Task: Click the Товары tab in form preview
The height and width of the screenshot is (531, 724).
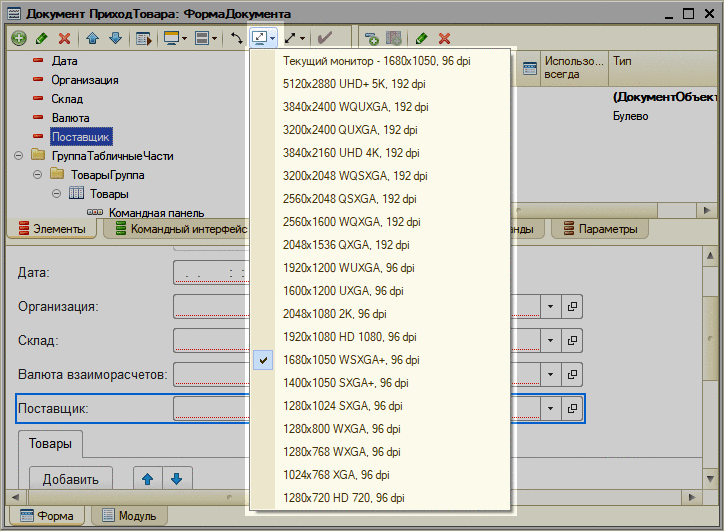Action: pyautogui.click(x=50, y=444)
